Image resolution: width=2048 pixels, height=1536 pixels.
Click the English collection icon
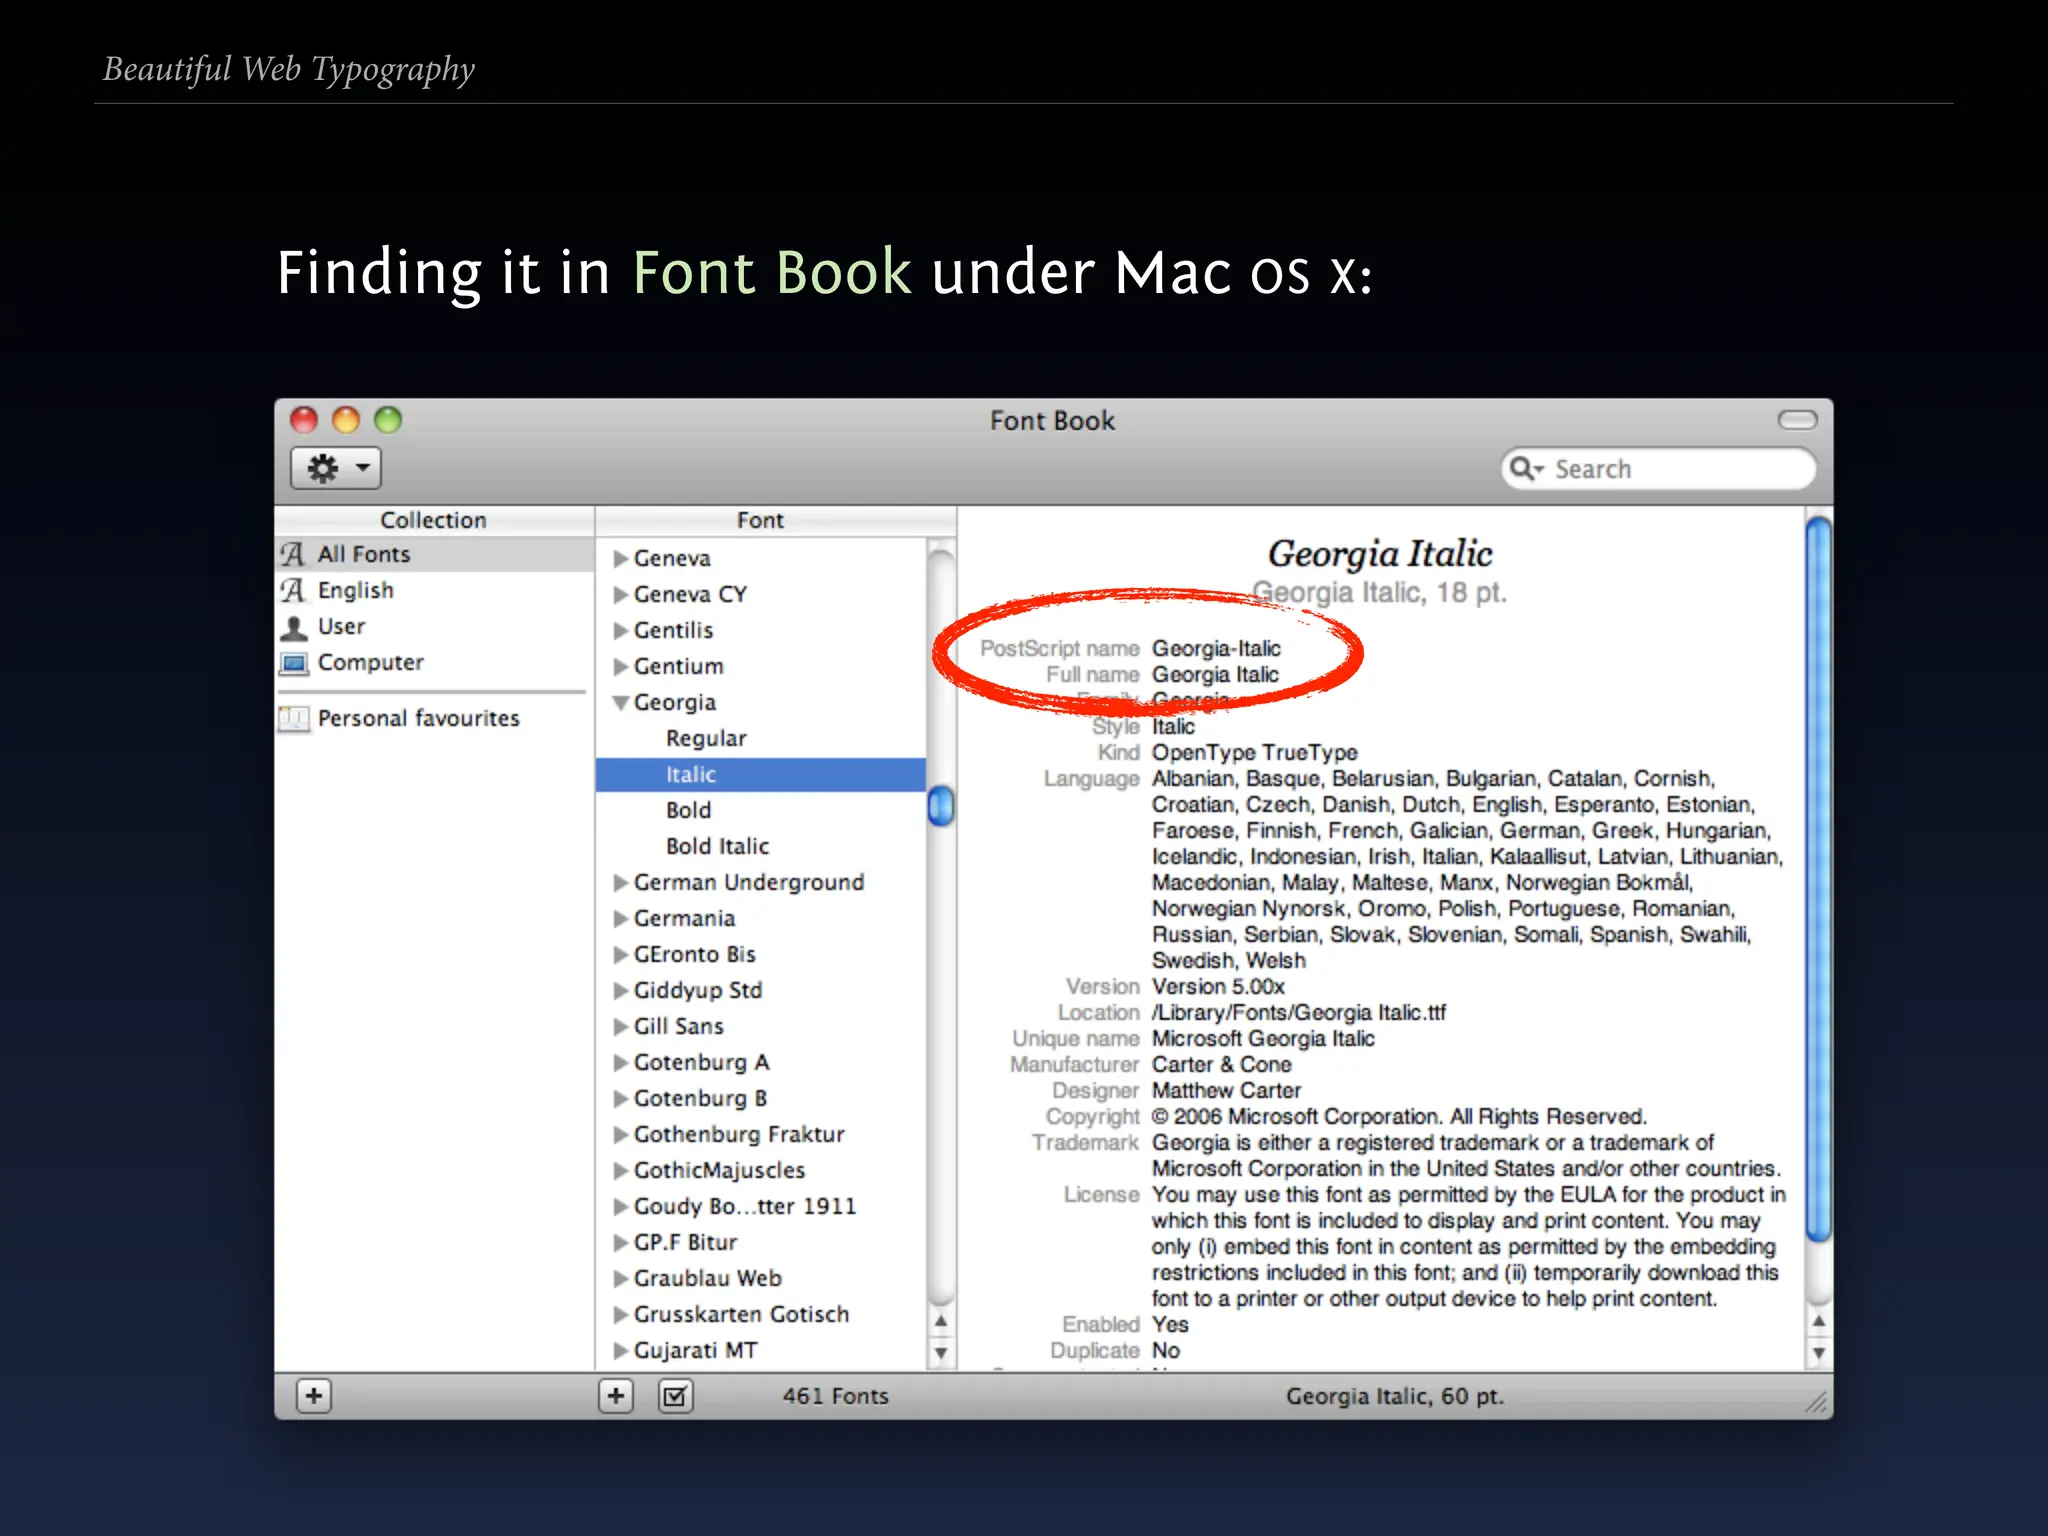(x=293, y=590)
